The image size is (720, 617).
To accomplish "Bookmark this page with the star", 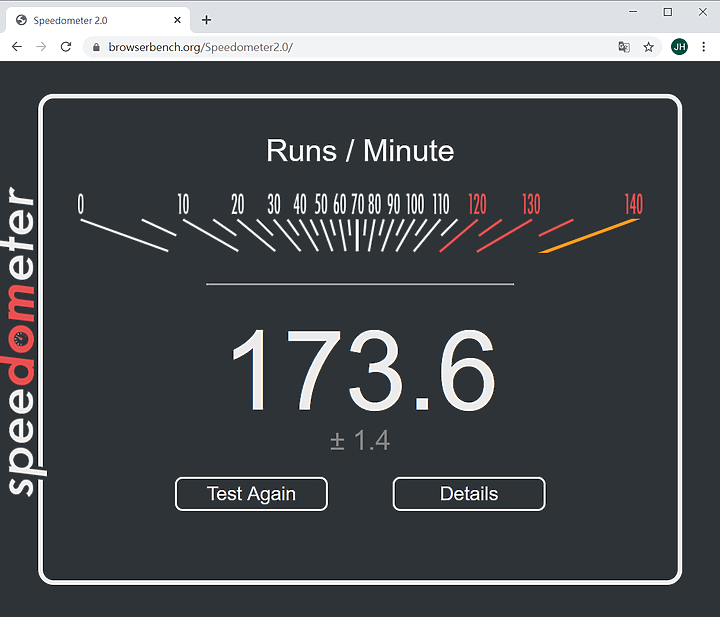I will 648,47.
